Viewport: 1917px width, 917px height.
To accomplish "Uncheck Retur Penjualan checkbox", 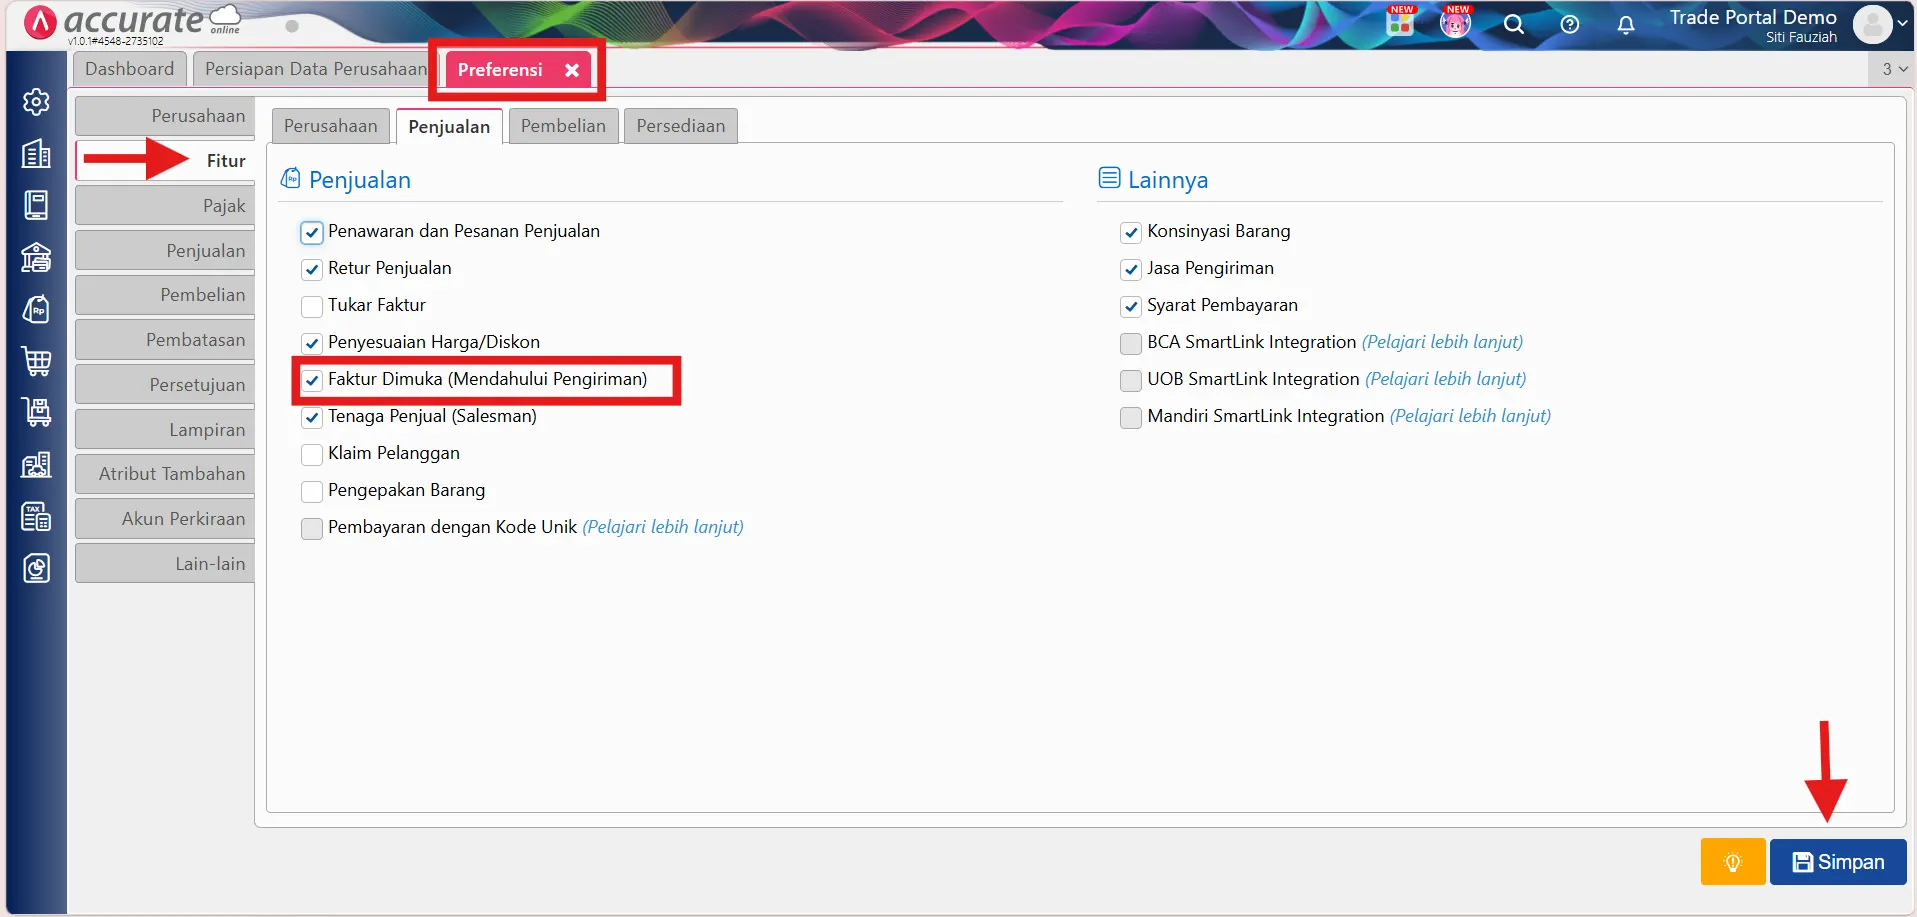I will (x=312, y=269).
